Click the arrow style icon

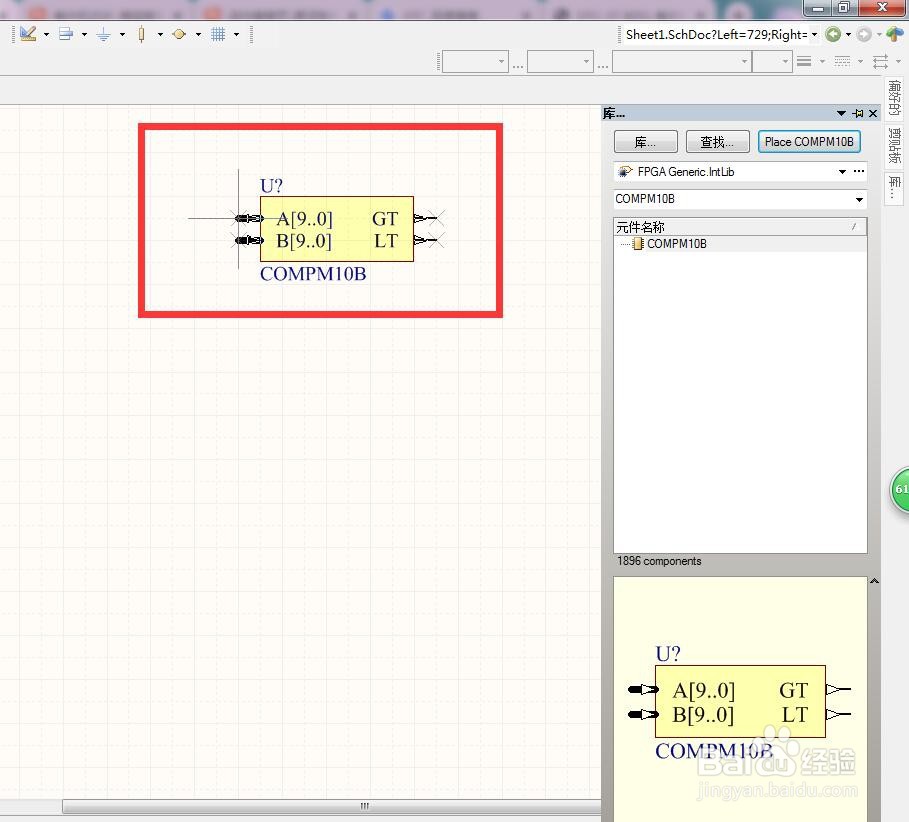point(881,61)
